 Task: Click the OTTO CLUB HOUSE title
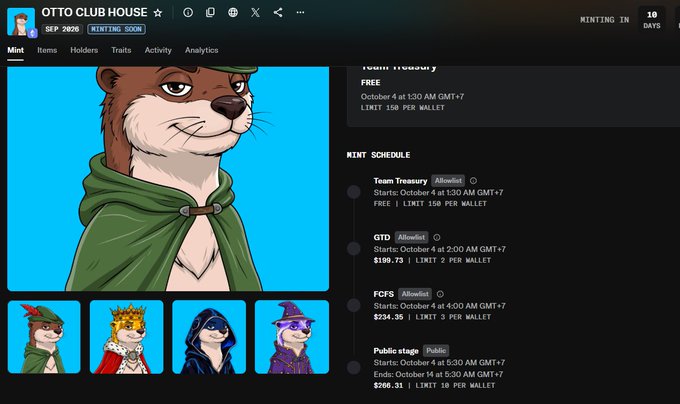click(x=94, y=13)
